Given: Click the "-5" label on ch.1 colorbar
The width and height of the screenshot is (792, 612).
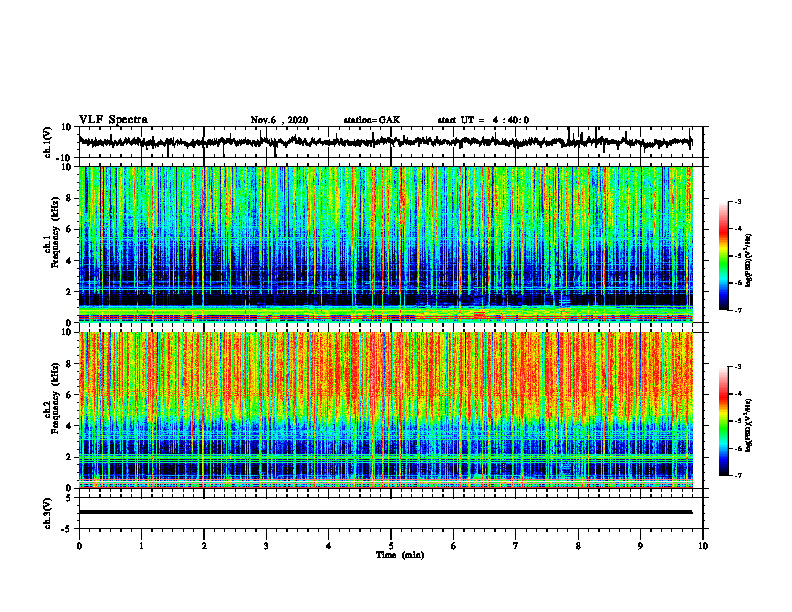Looking at the screenshot, I should [737, 256].
